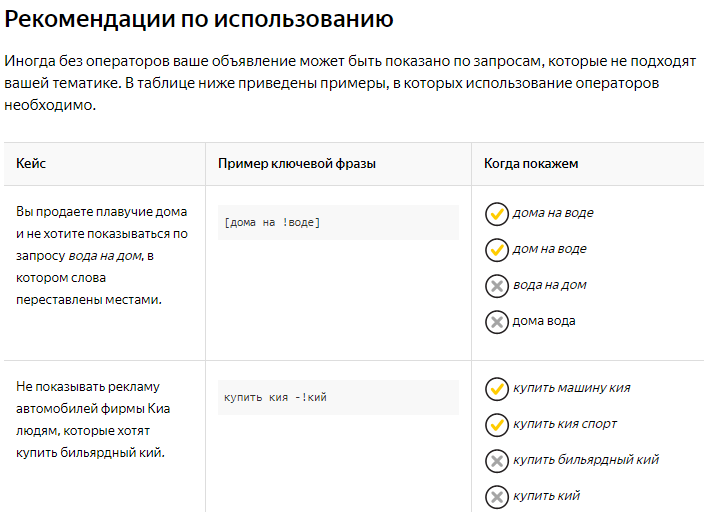Click the case description about Киа cars
Image resolution: width=727 pixels, height=512 pixels.
coord(93,420)
